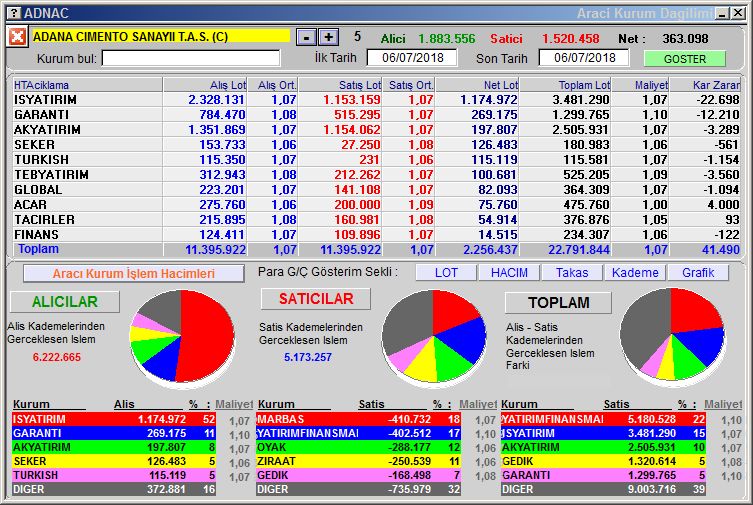Screen dimensions: 753x505
Task: Select the TURKISH row in top table
Action: pos(376,159)
